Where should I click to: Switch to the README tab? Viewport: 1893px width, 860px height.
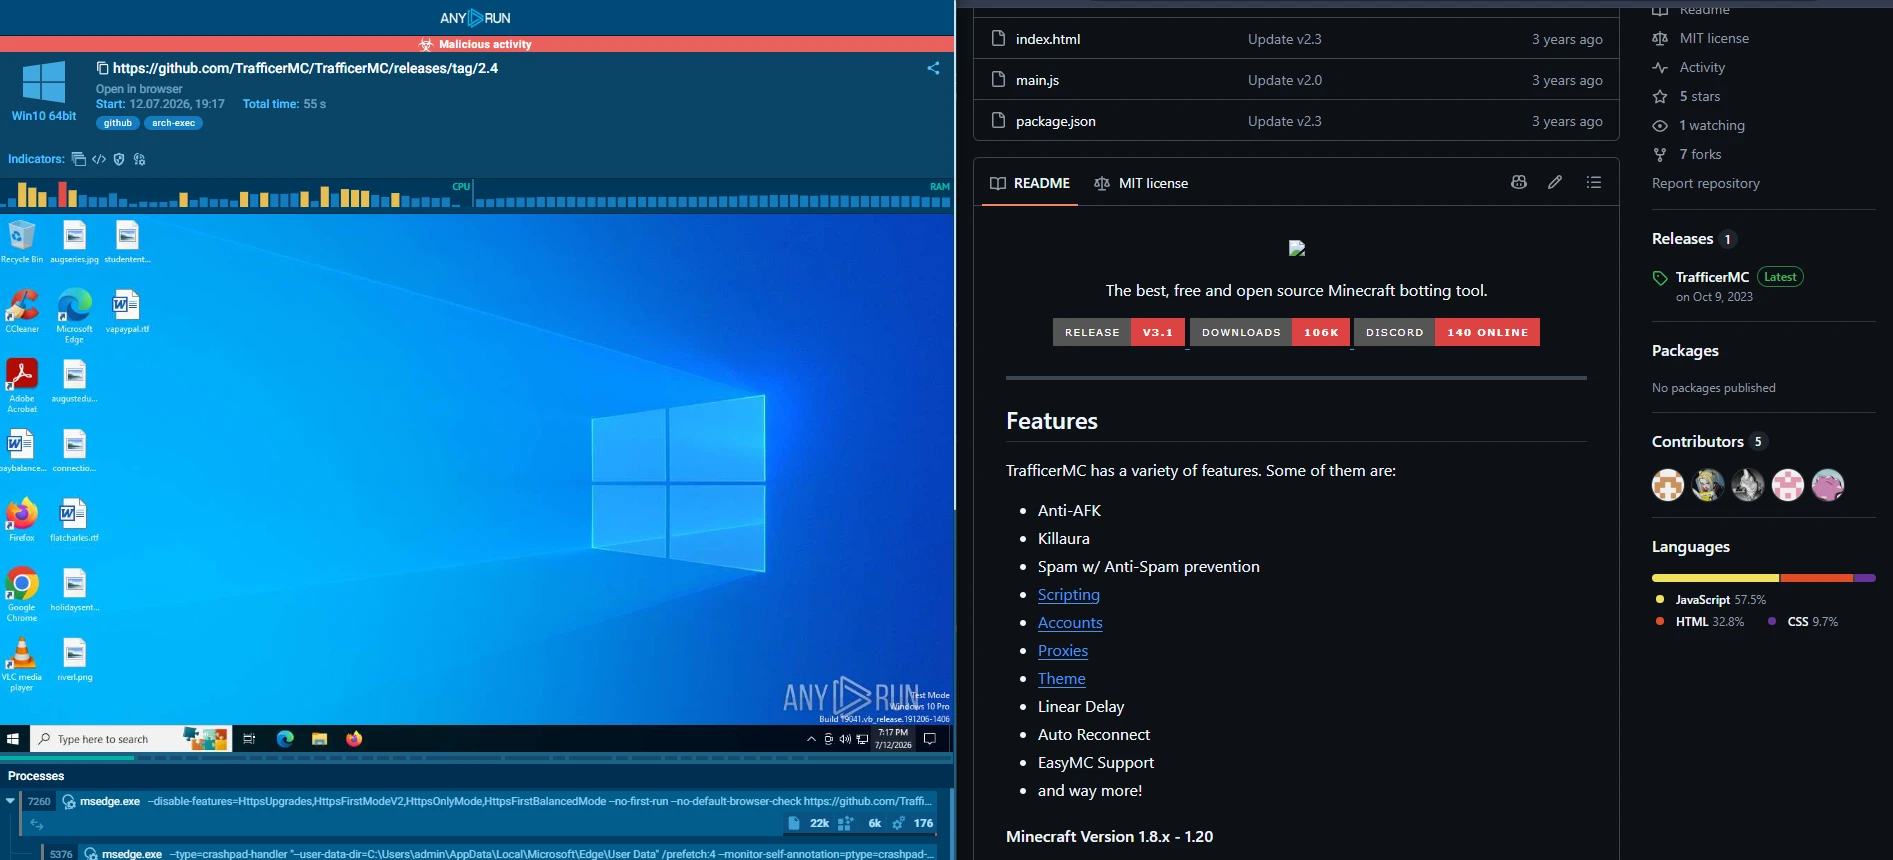click(1030, 183)
